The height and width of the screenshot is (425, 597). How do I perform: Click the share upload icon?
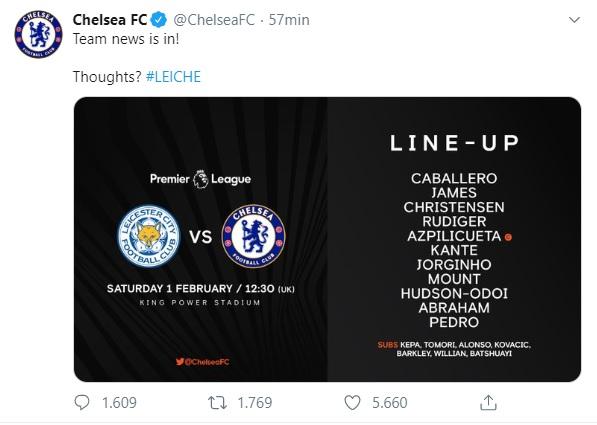click(x=488, y=402)
